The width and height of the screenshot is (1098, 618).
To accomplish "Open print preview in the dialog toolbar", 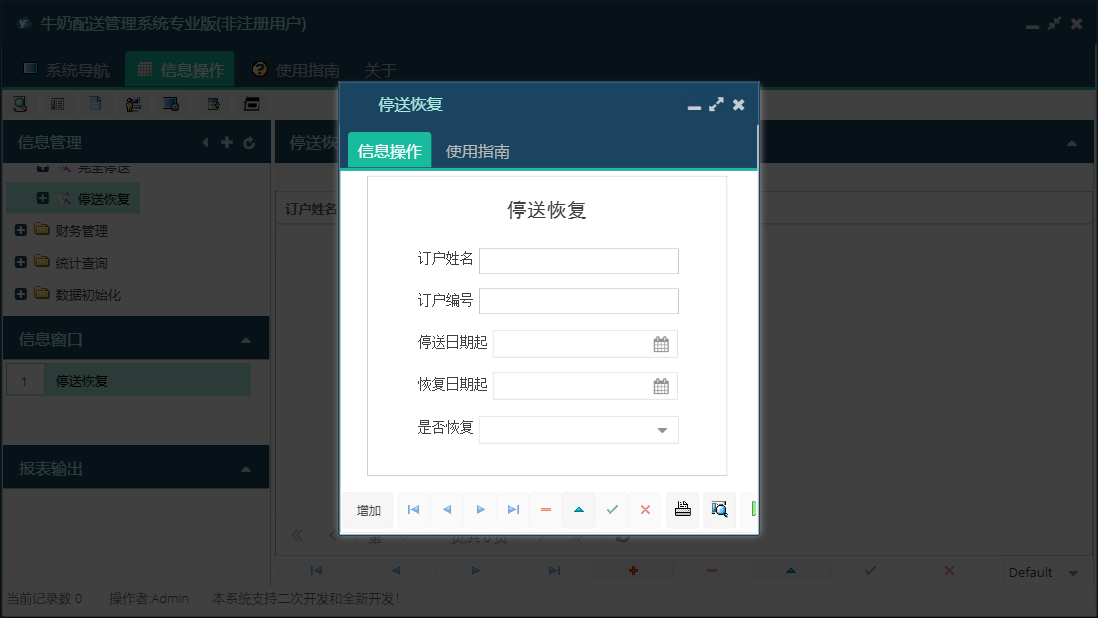I will click(719, 509).
